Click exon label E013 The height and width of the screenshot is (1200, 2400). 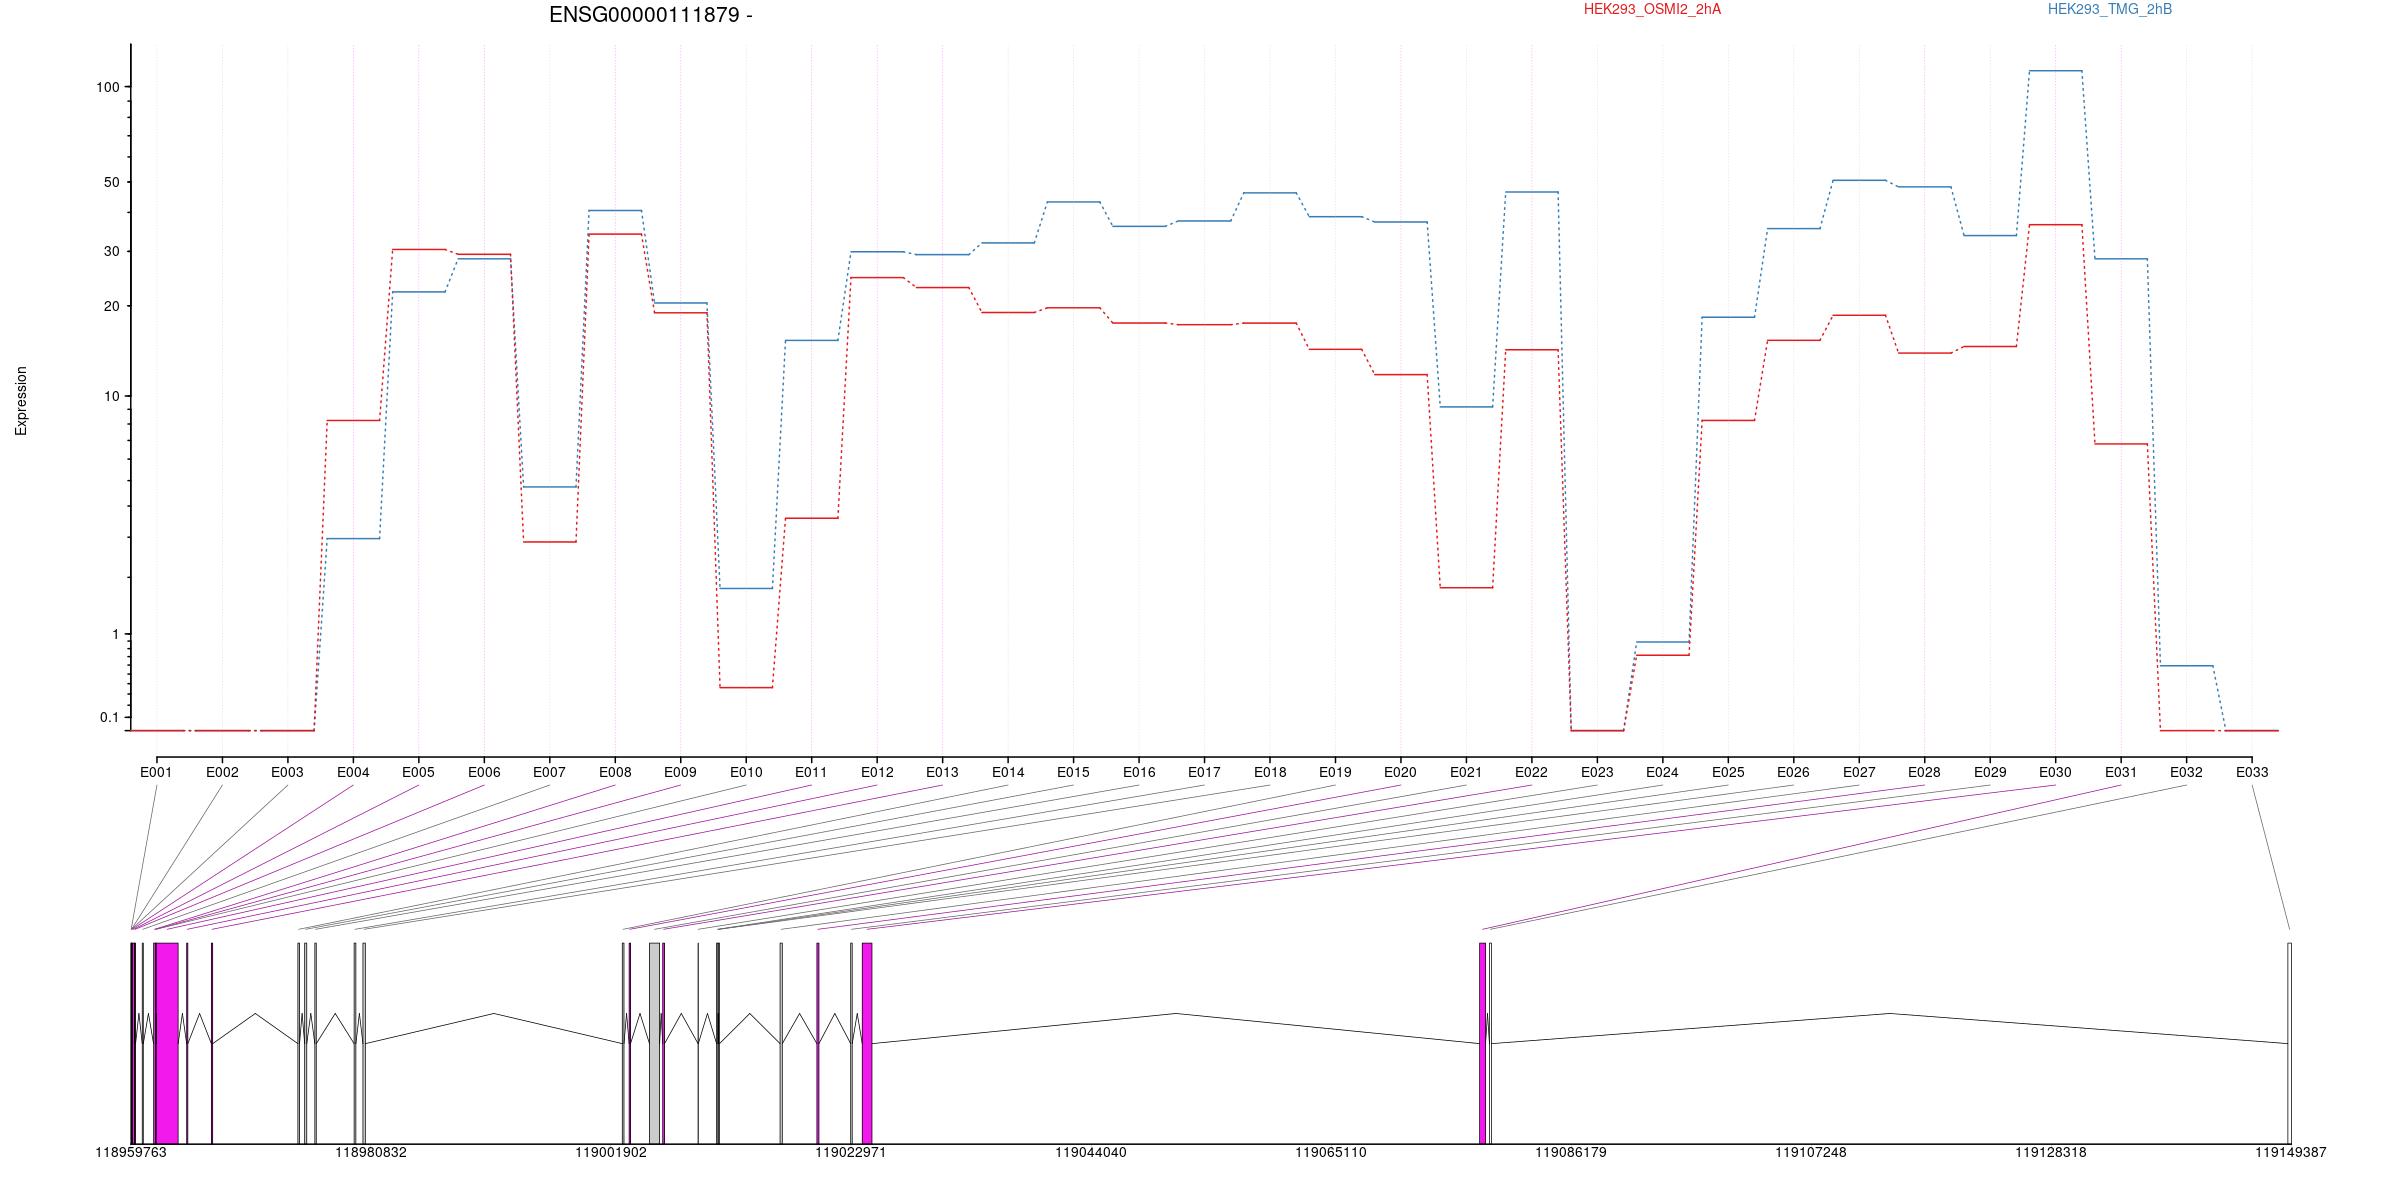[x=942, y=772]
